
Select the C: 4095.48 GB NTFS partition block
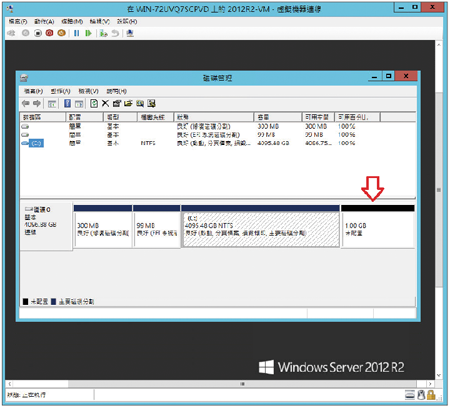(261, 226)
